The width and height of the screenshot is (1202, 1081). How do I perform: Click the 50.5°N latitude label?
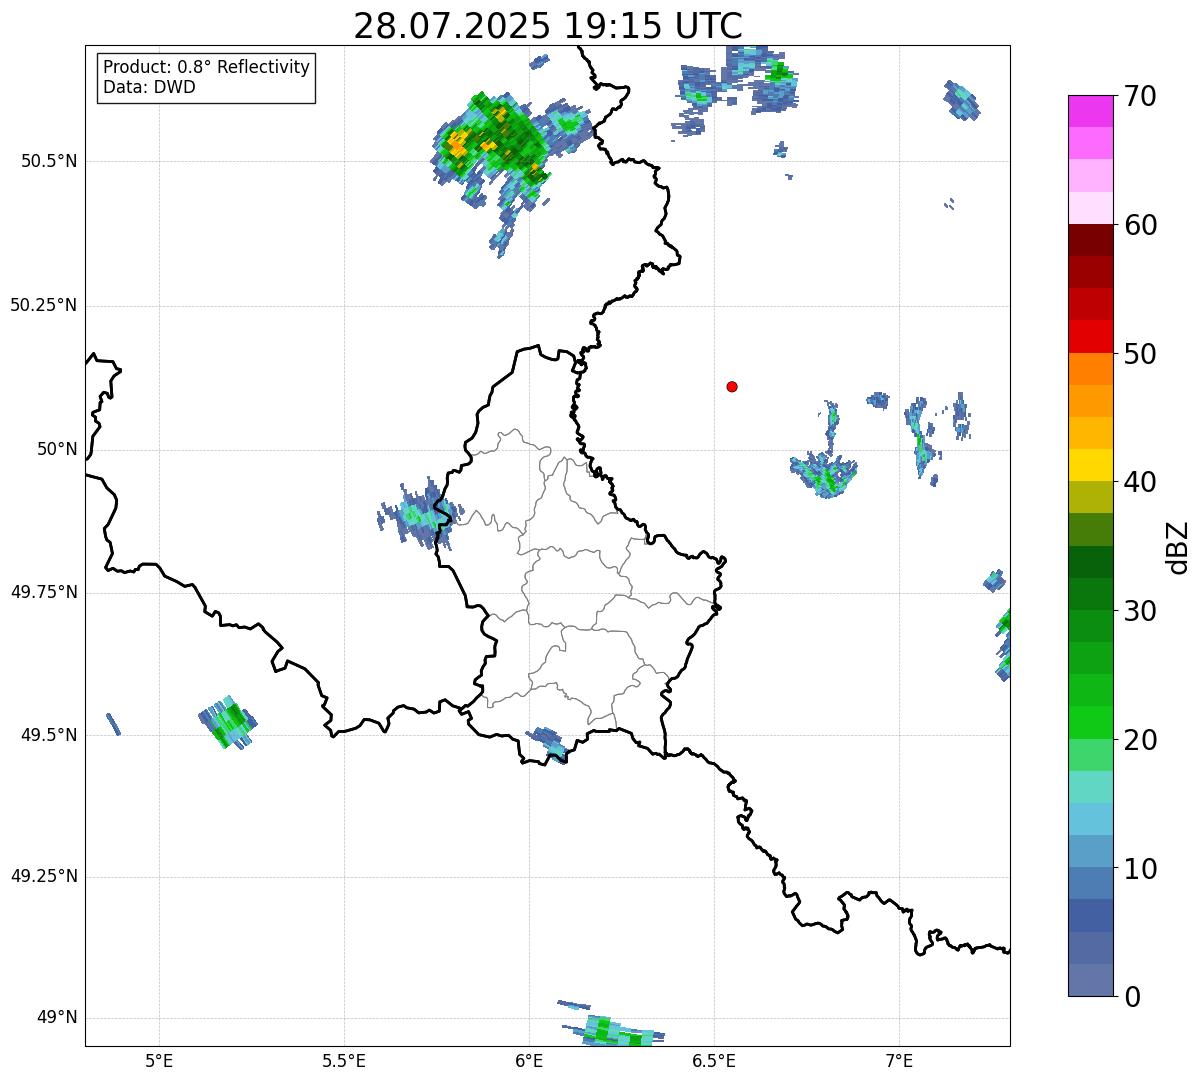[x=49, y=161]
